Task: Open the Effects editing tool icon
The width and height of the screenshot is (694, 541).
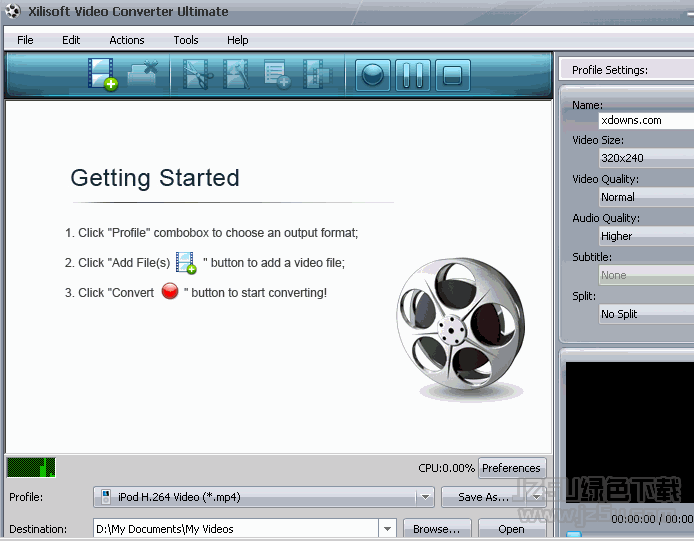Action: pyautogui.click(x=236, y=74)
